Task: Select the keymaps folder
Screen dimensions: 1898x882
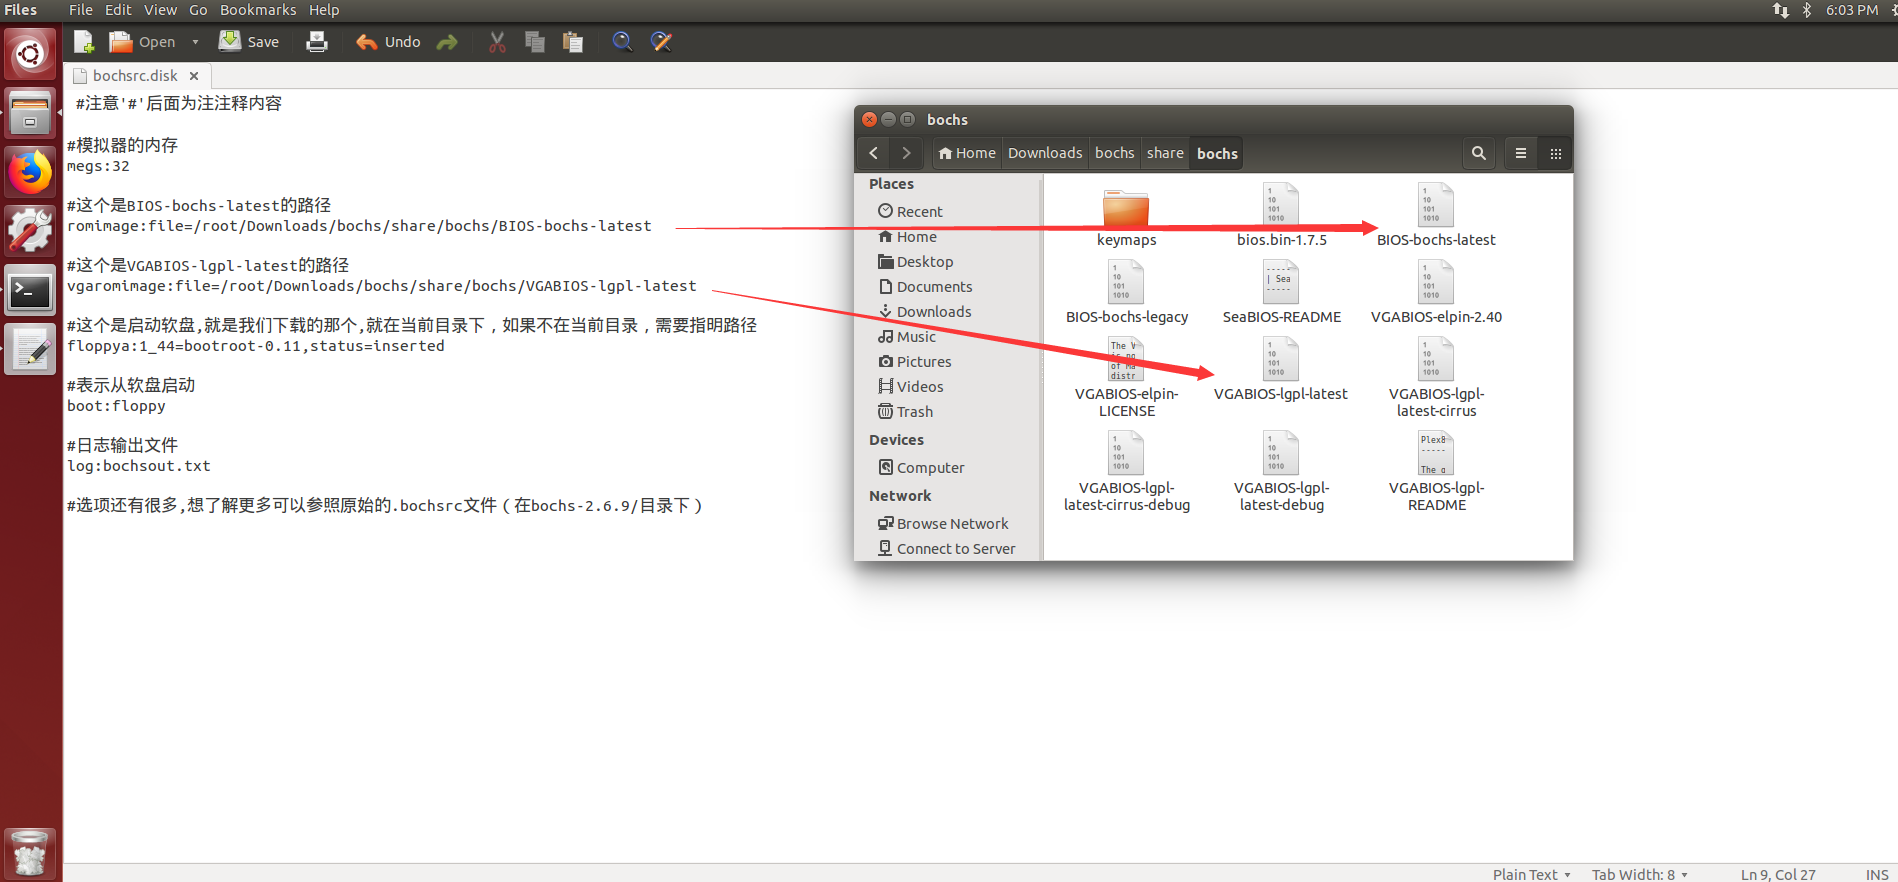Action: tap(1126, 218)
